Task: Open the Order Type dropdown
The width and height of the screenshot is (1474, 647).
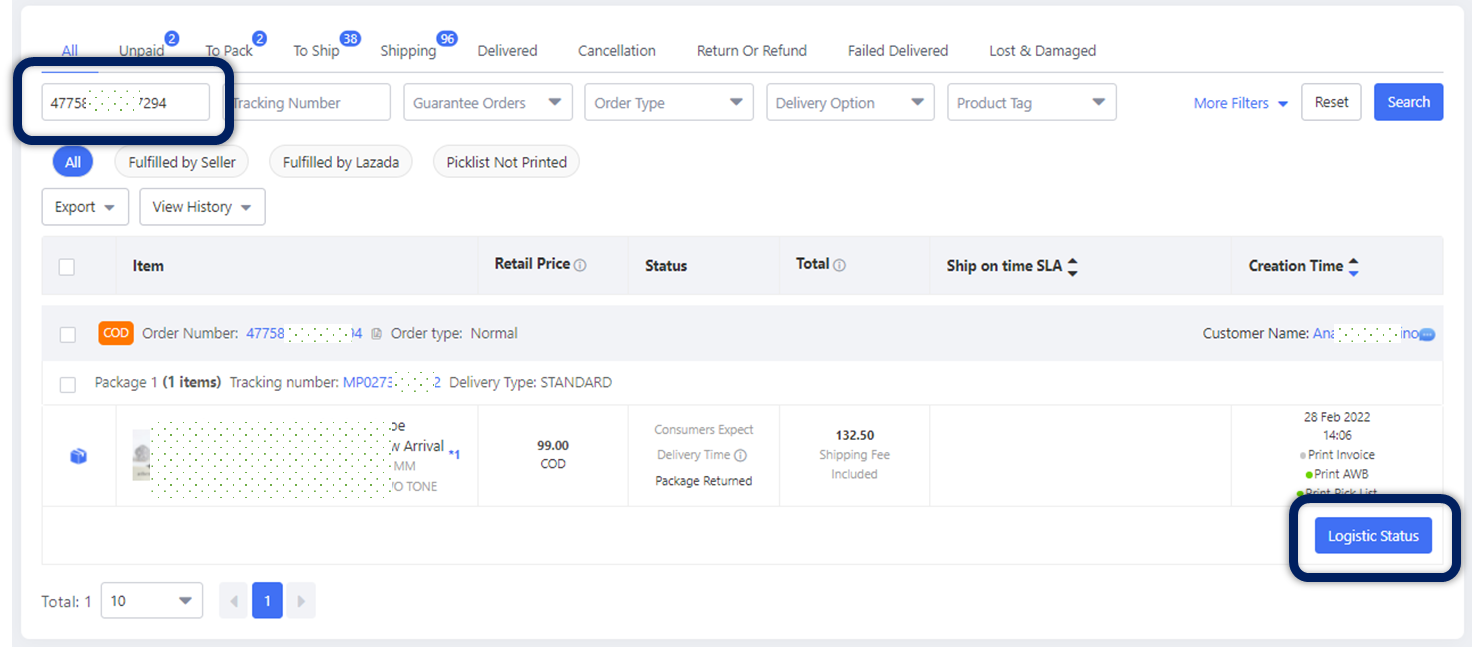Action: click(668, 101)
